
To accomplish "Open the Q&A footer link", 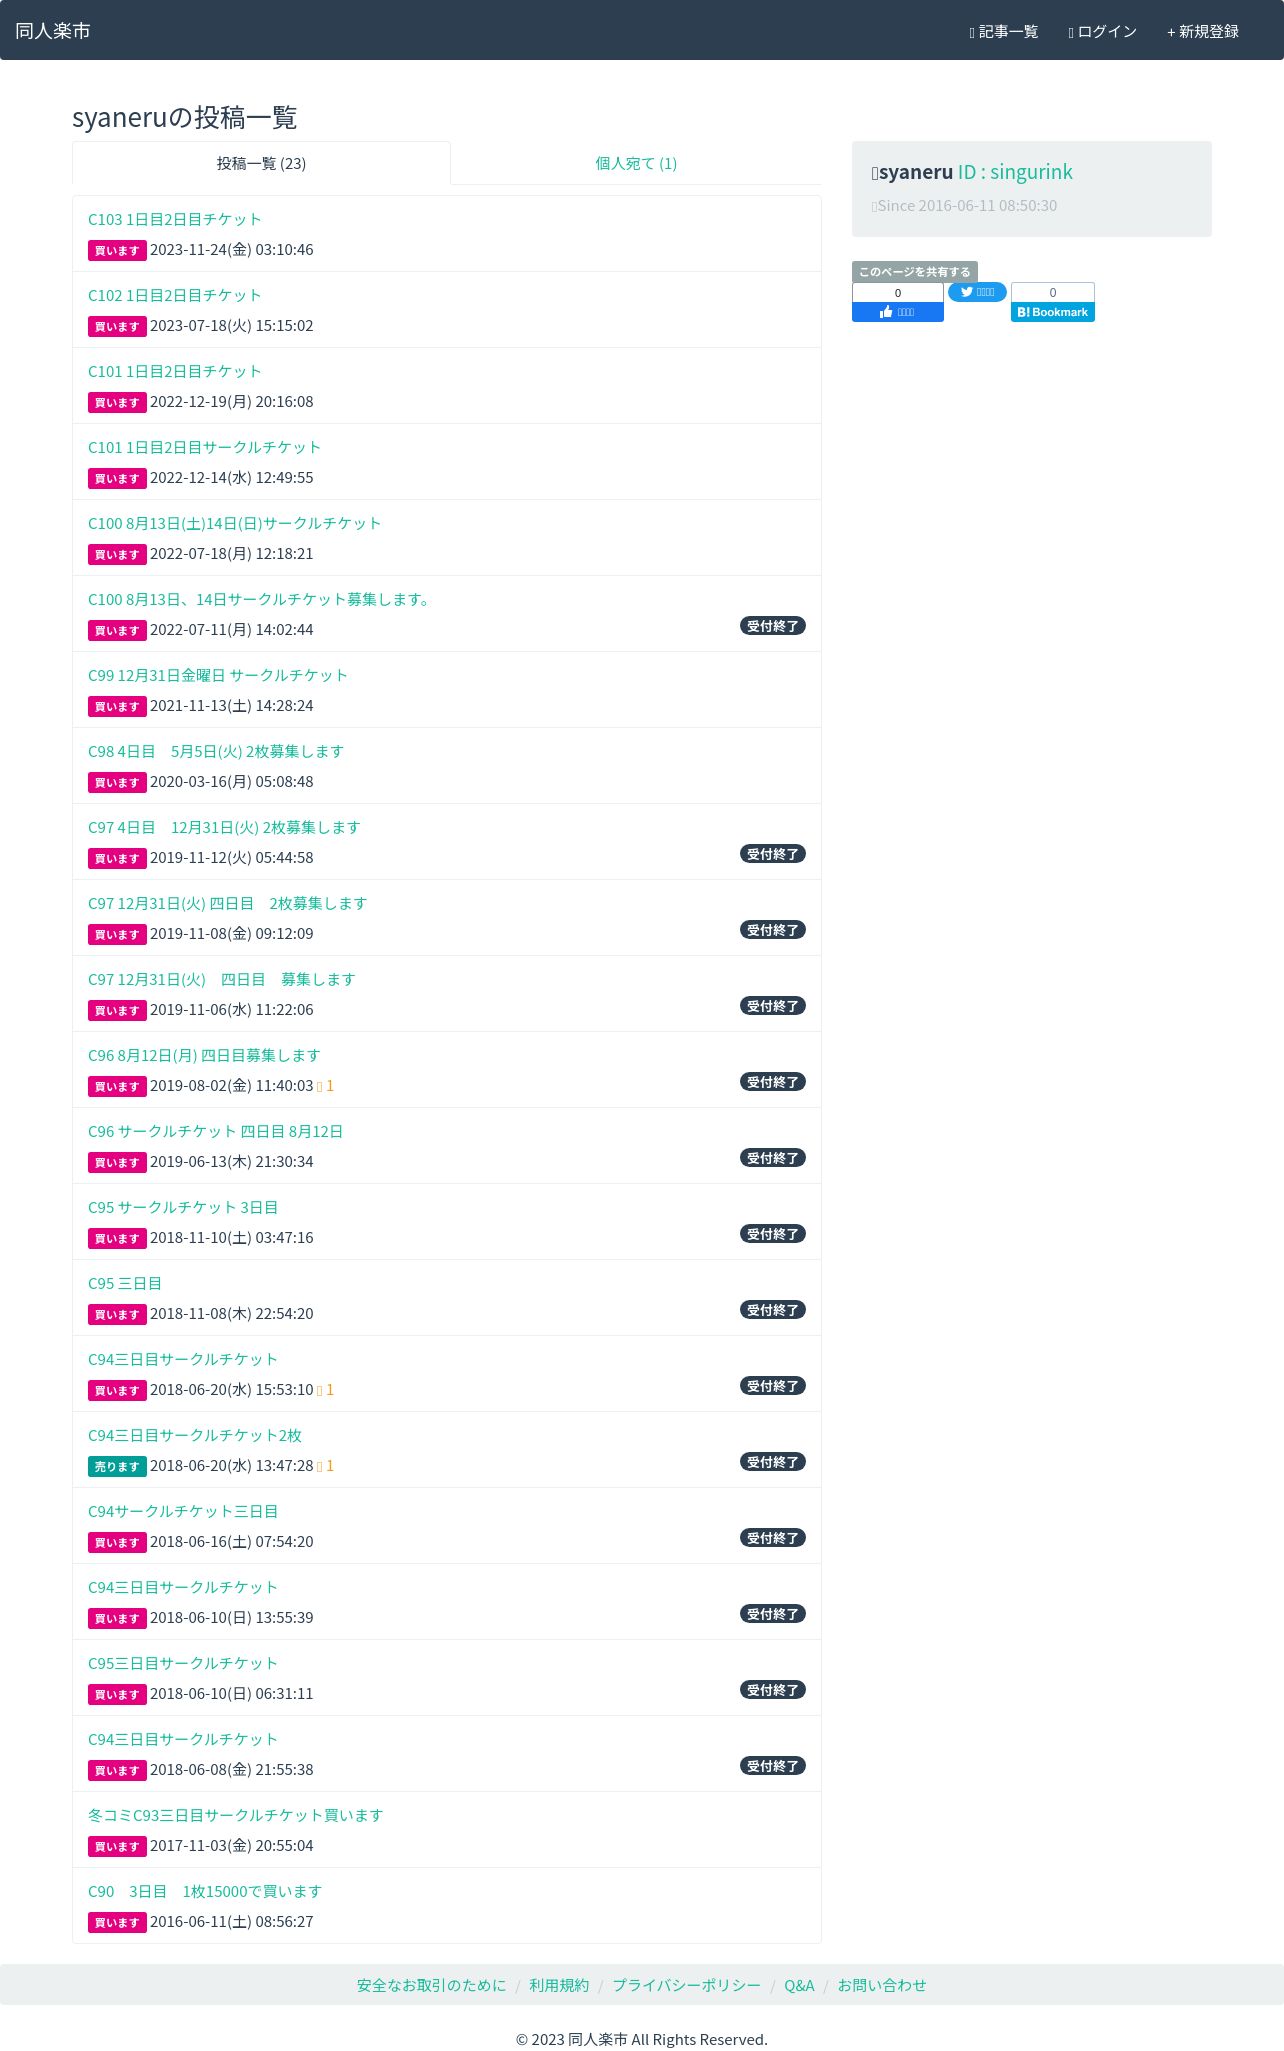I will pyautogui.click(x=799, y=1985).
